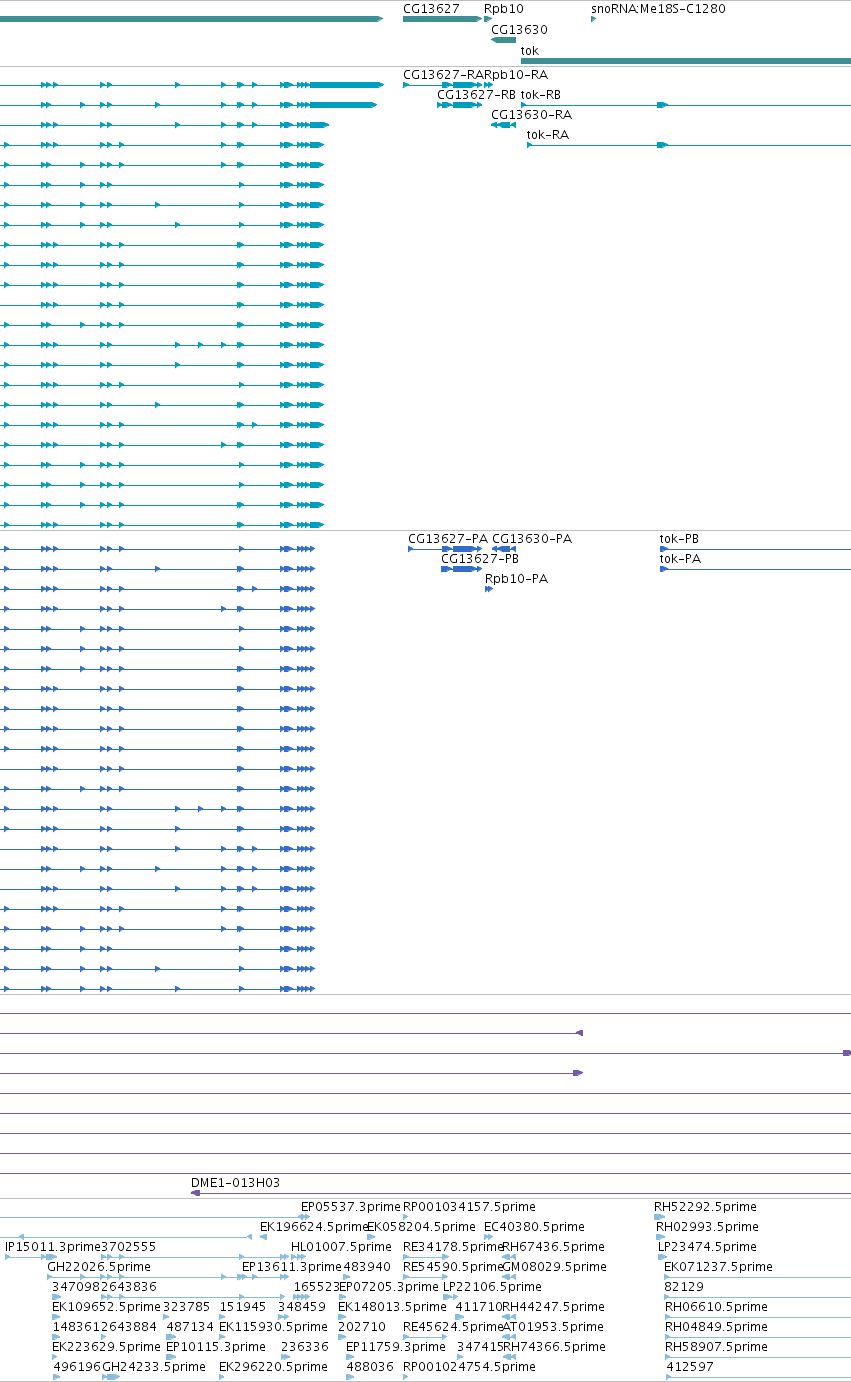Select EST label RH74366.5prime
This screenshot has height=1382, width=851.
(x=553, y=1347)
